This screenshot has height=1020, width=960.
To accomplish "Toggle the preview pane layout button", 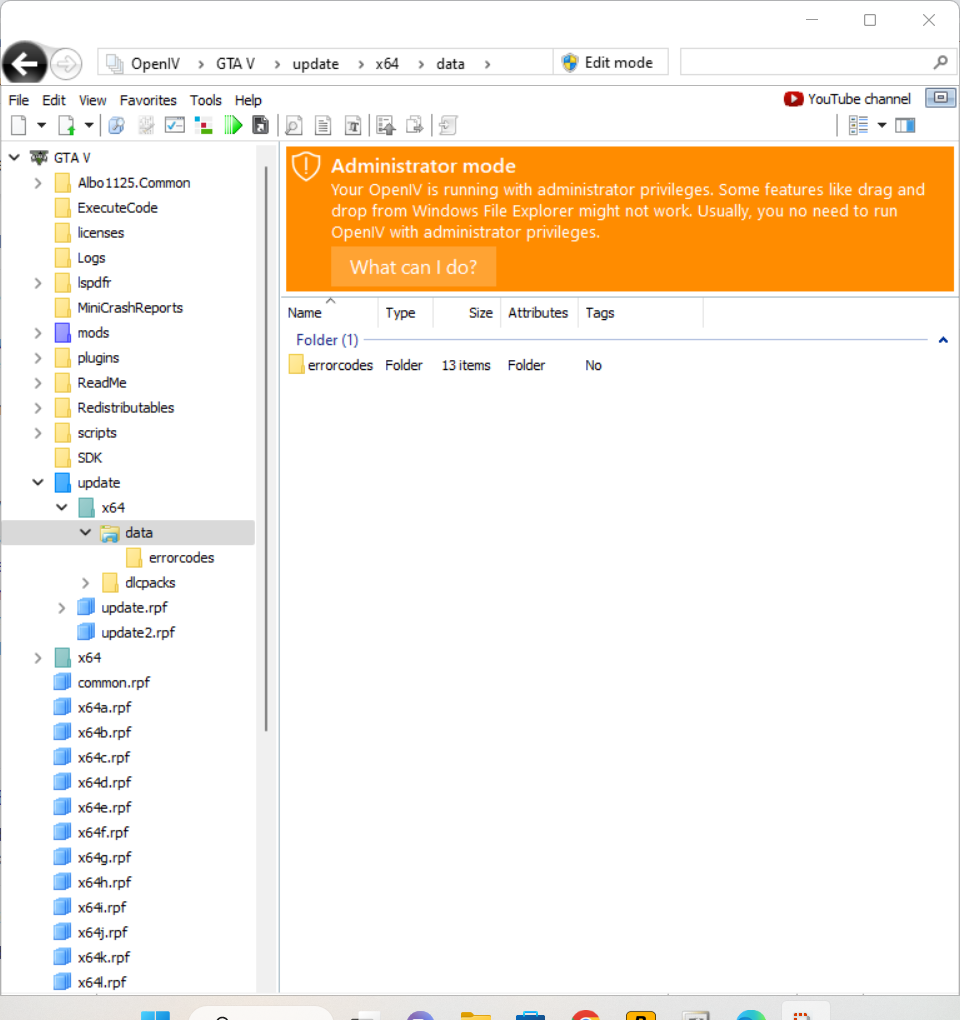I will click(x=906, y=125).
